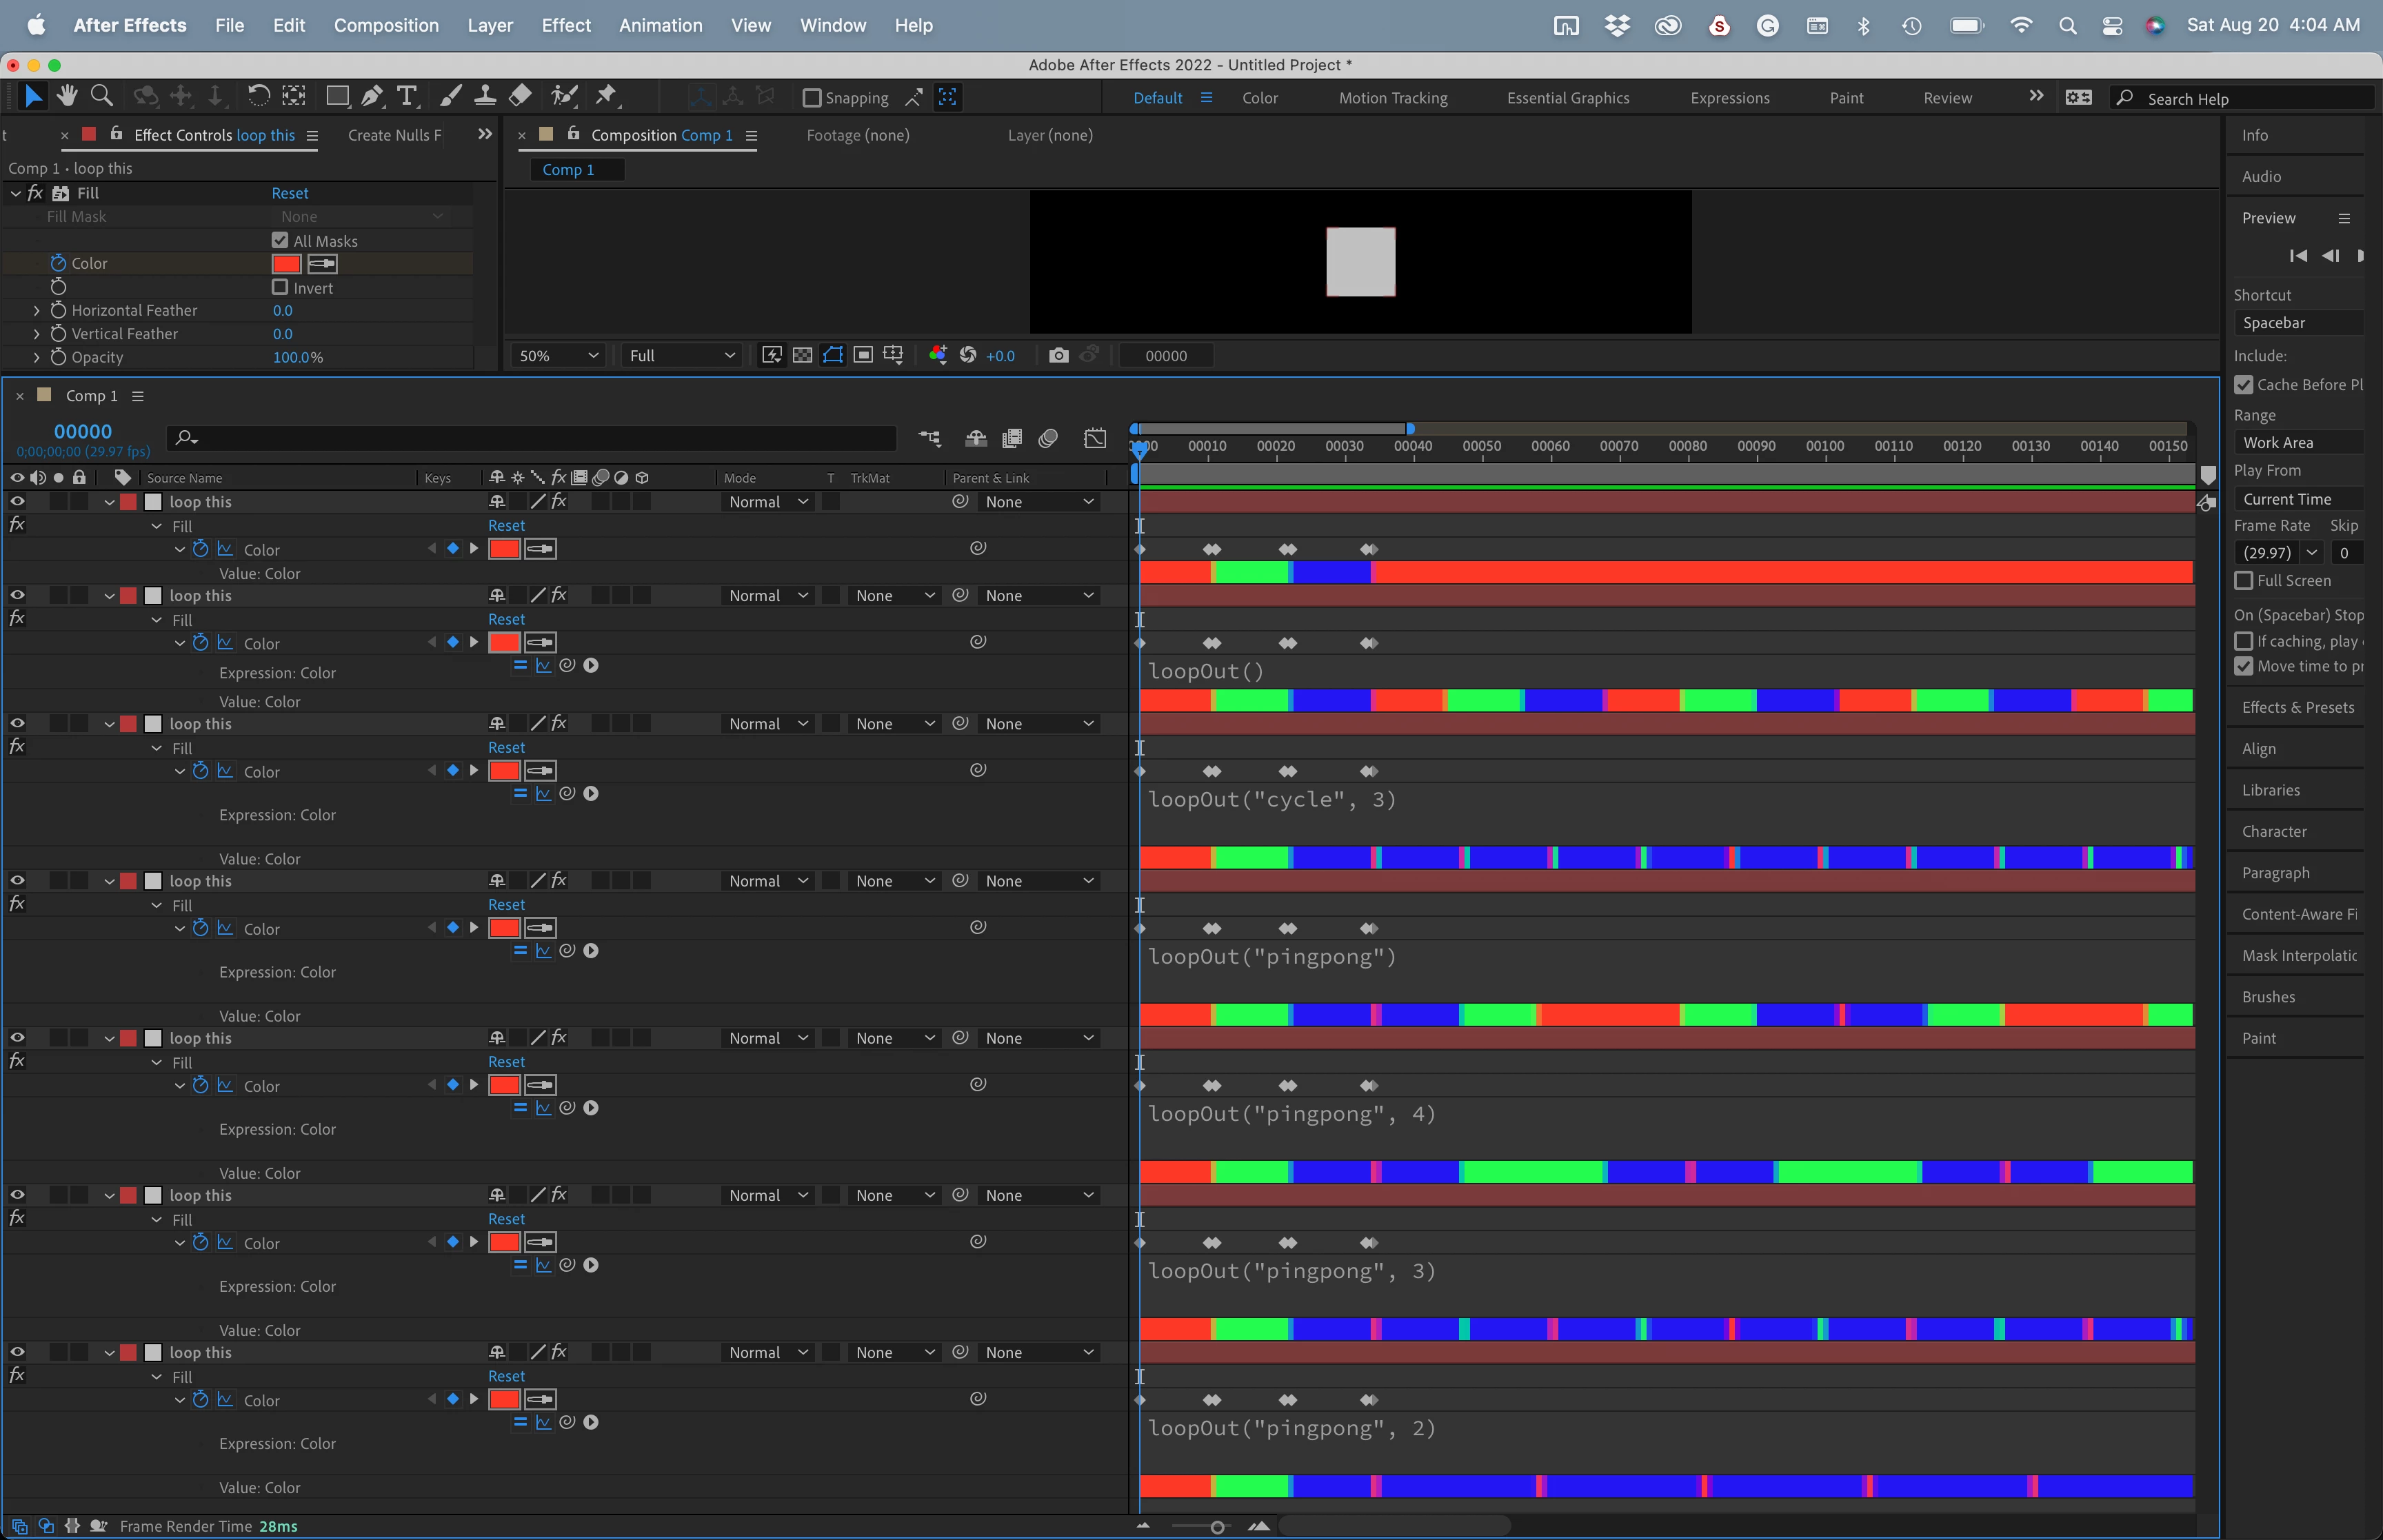Switch to Motion Tracking workspace
The image size is (2383, 1540).
tap(1393, 98)
